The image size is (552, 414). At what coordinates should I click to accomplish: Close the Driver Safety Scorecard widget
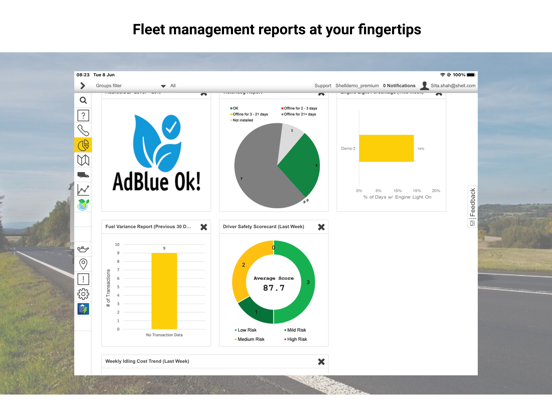click(x=321, y=227)
